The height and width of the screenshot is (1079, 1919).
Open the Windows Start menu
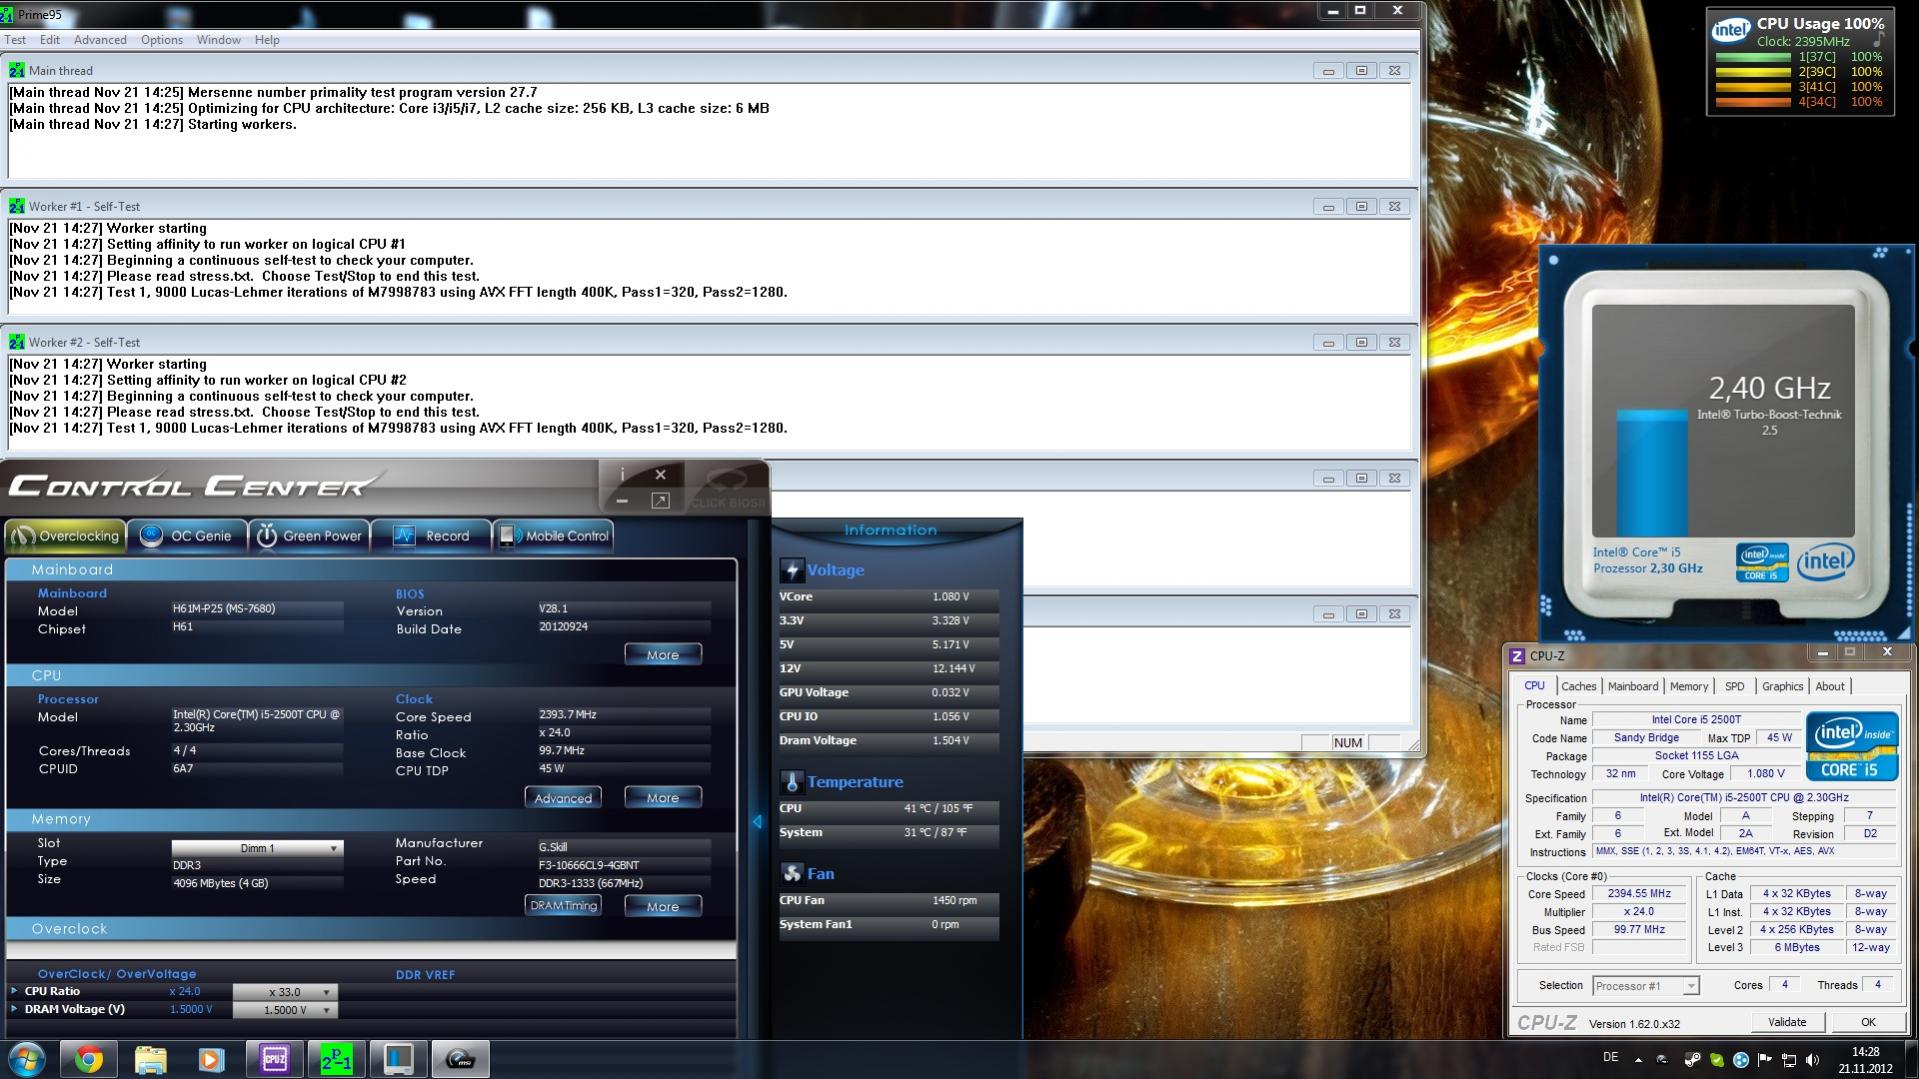27,1059
